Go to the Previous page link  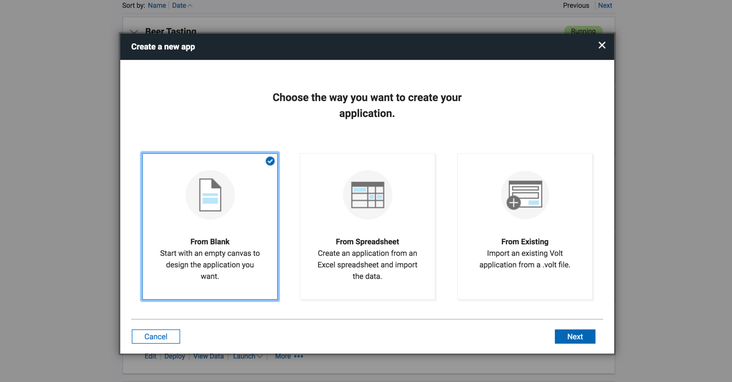(576, 6)
